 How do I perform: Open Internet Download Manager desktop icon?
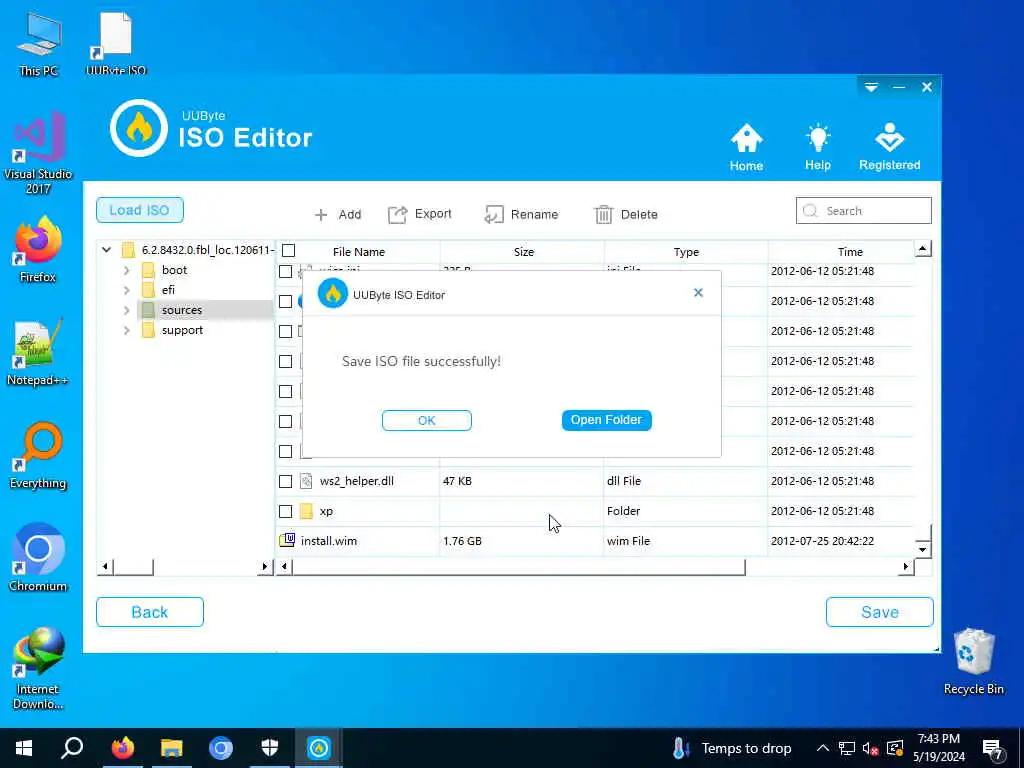coord(38,668)
